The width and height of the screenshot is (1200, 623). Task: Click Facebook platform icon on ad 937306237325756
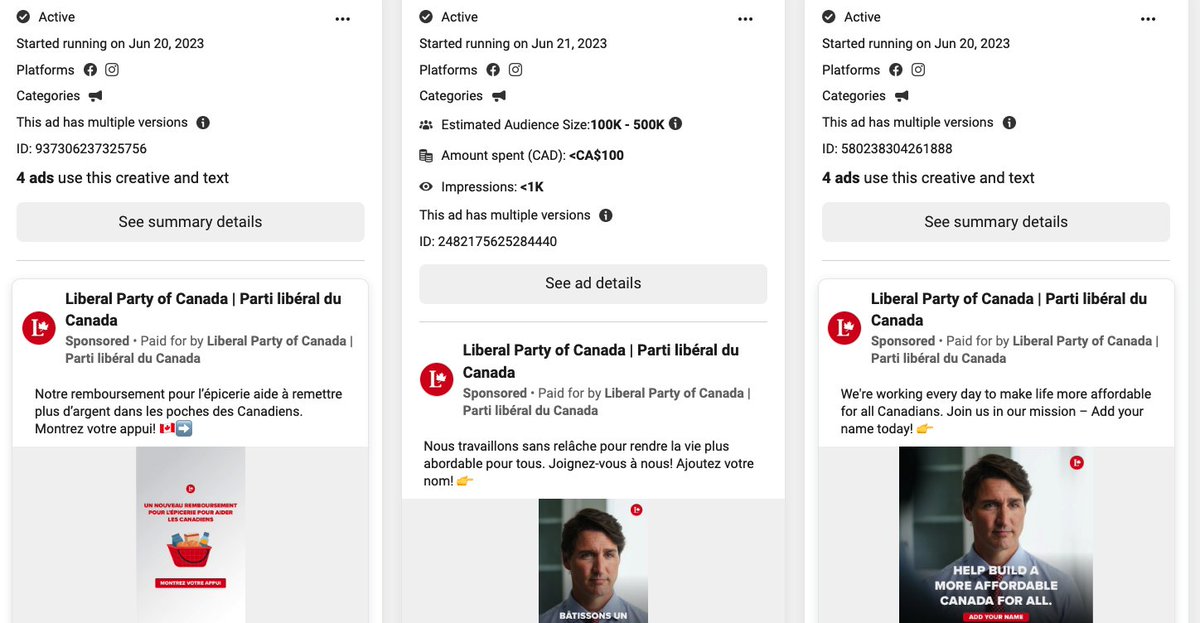[90, 70]
